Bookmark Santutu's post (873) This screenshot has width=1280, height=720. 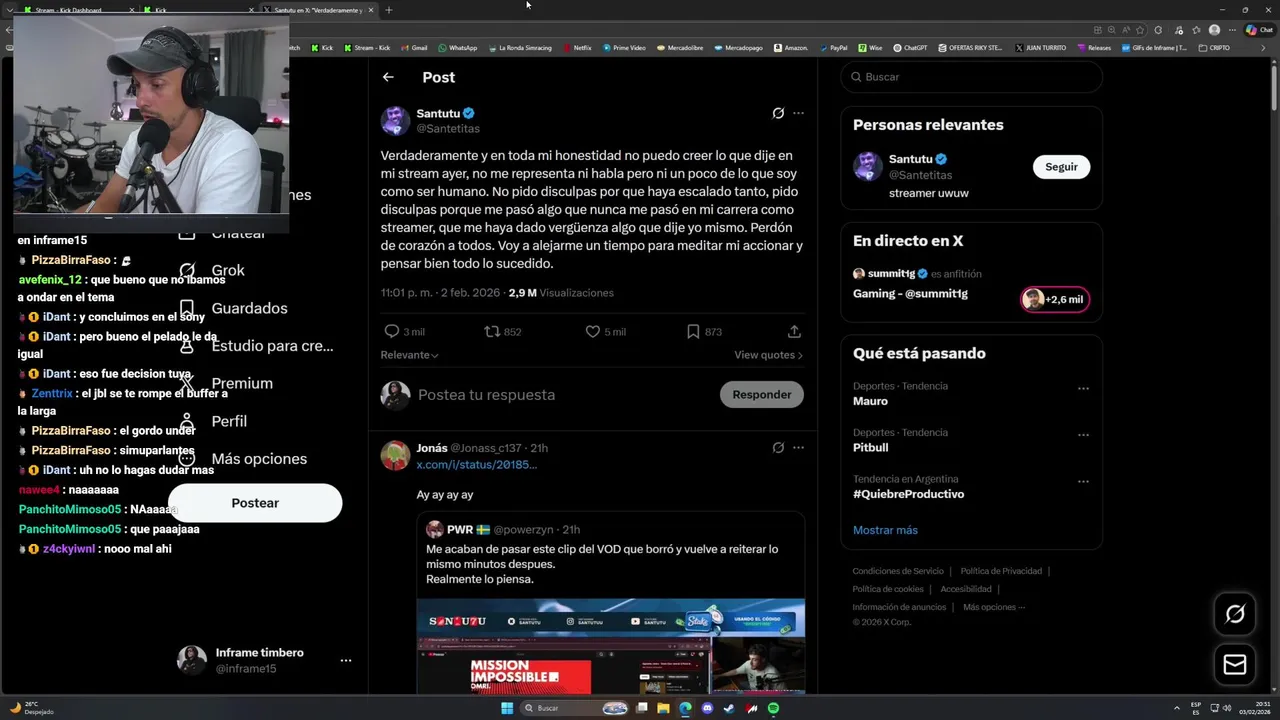click(x=704, y=332)
